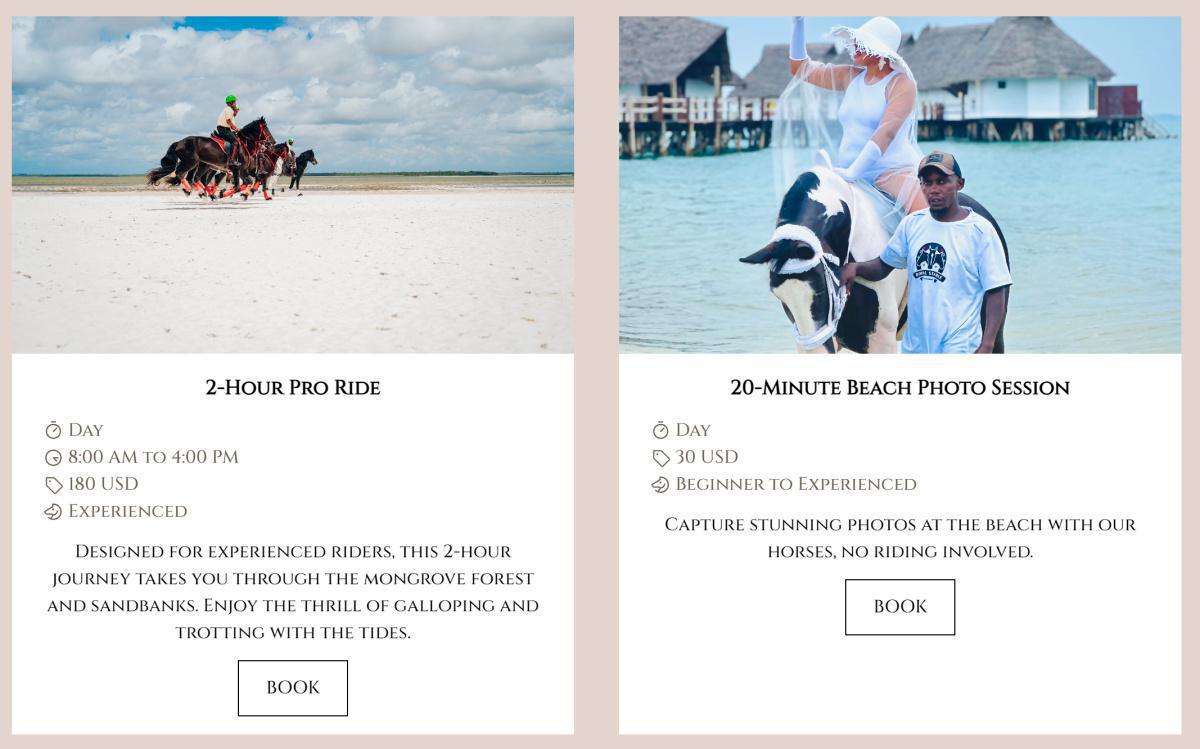
Task: Click the photo session description text
Action: (x=900, y=537)
